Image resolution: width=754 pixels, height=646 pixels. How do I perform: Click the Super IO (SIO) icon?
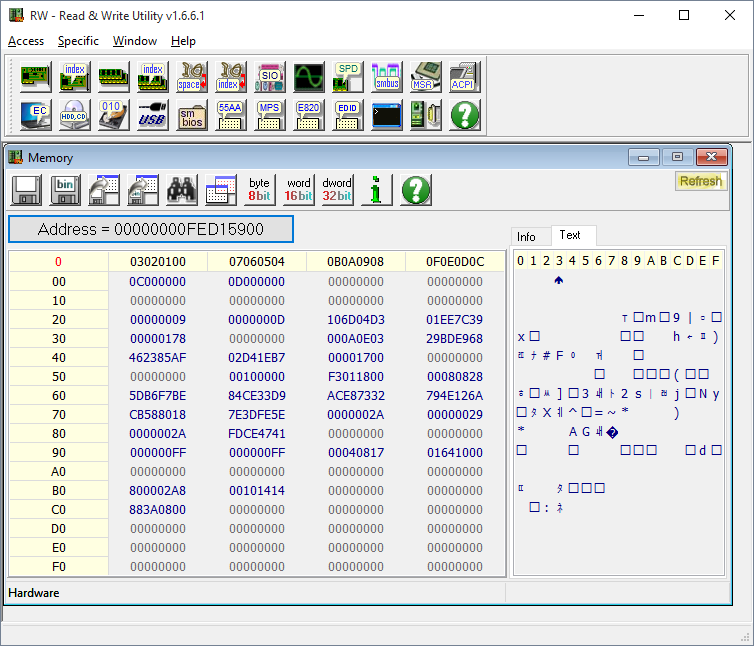(x=269, y=77)
